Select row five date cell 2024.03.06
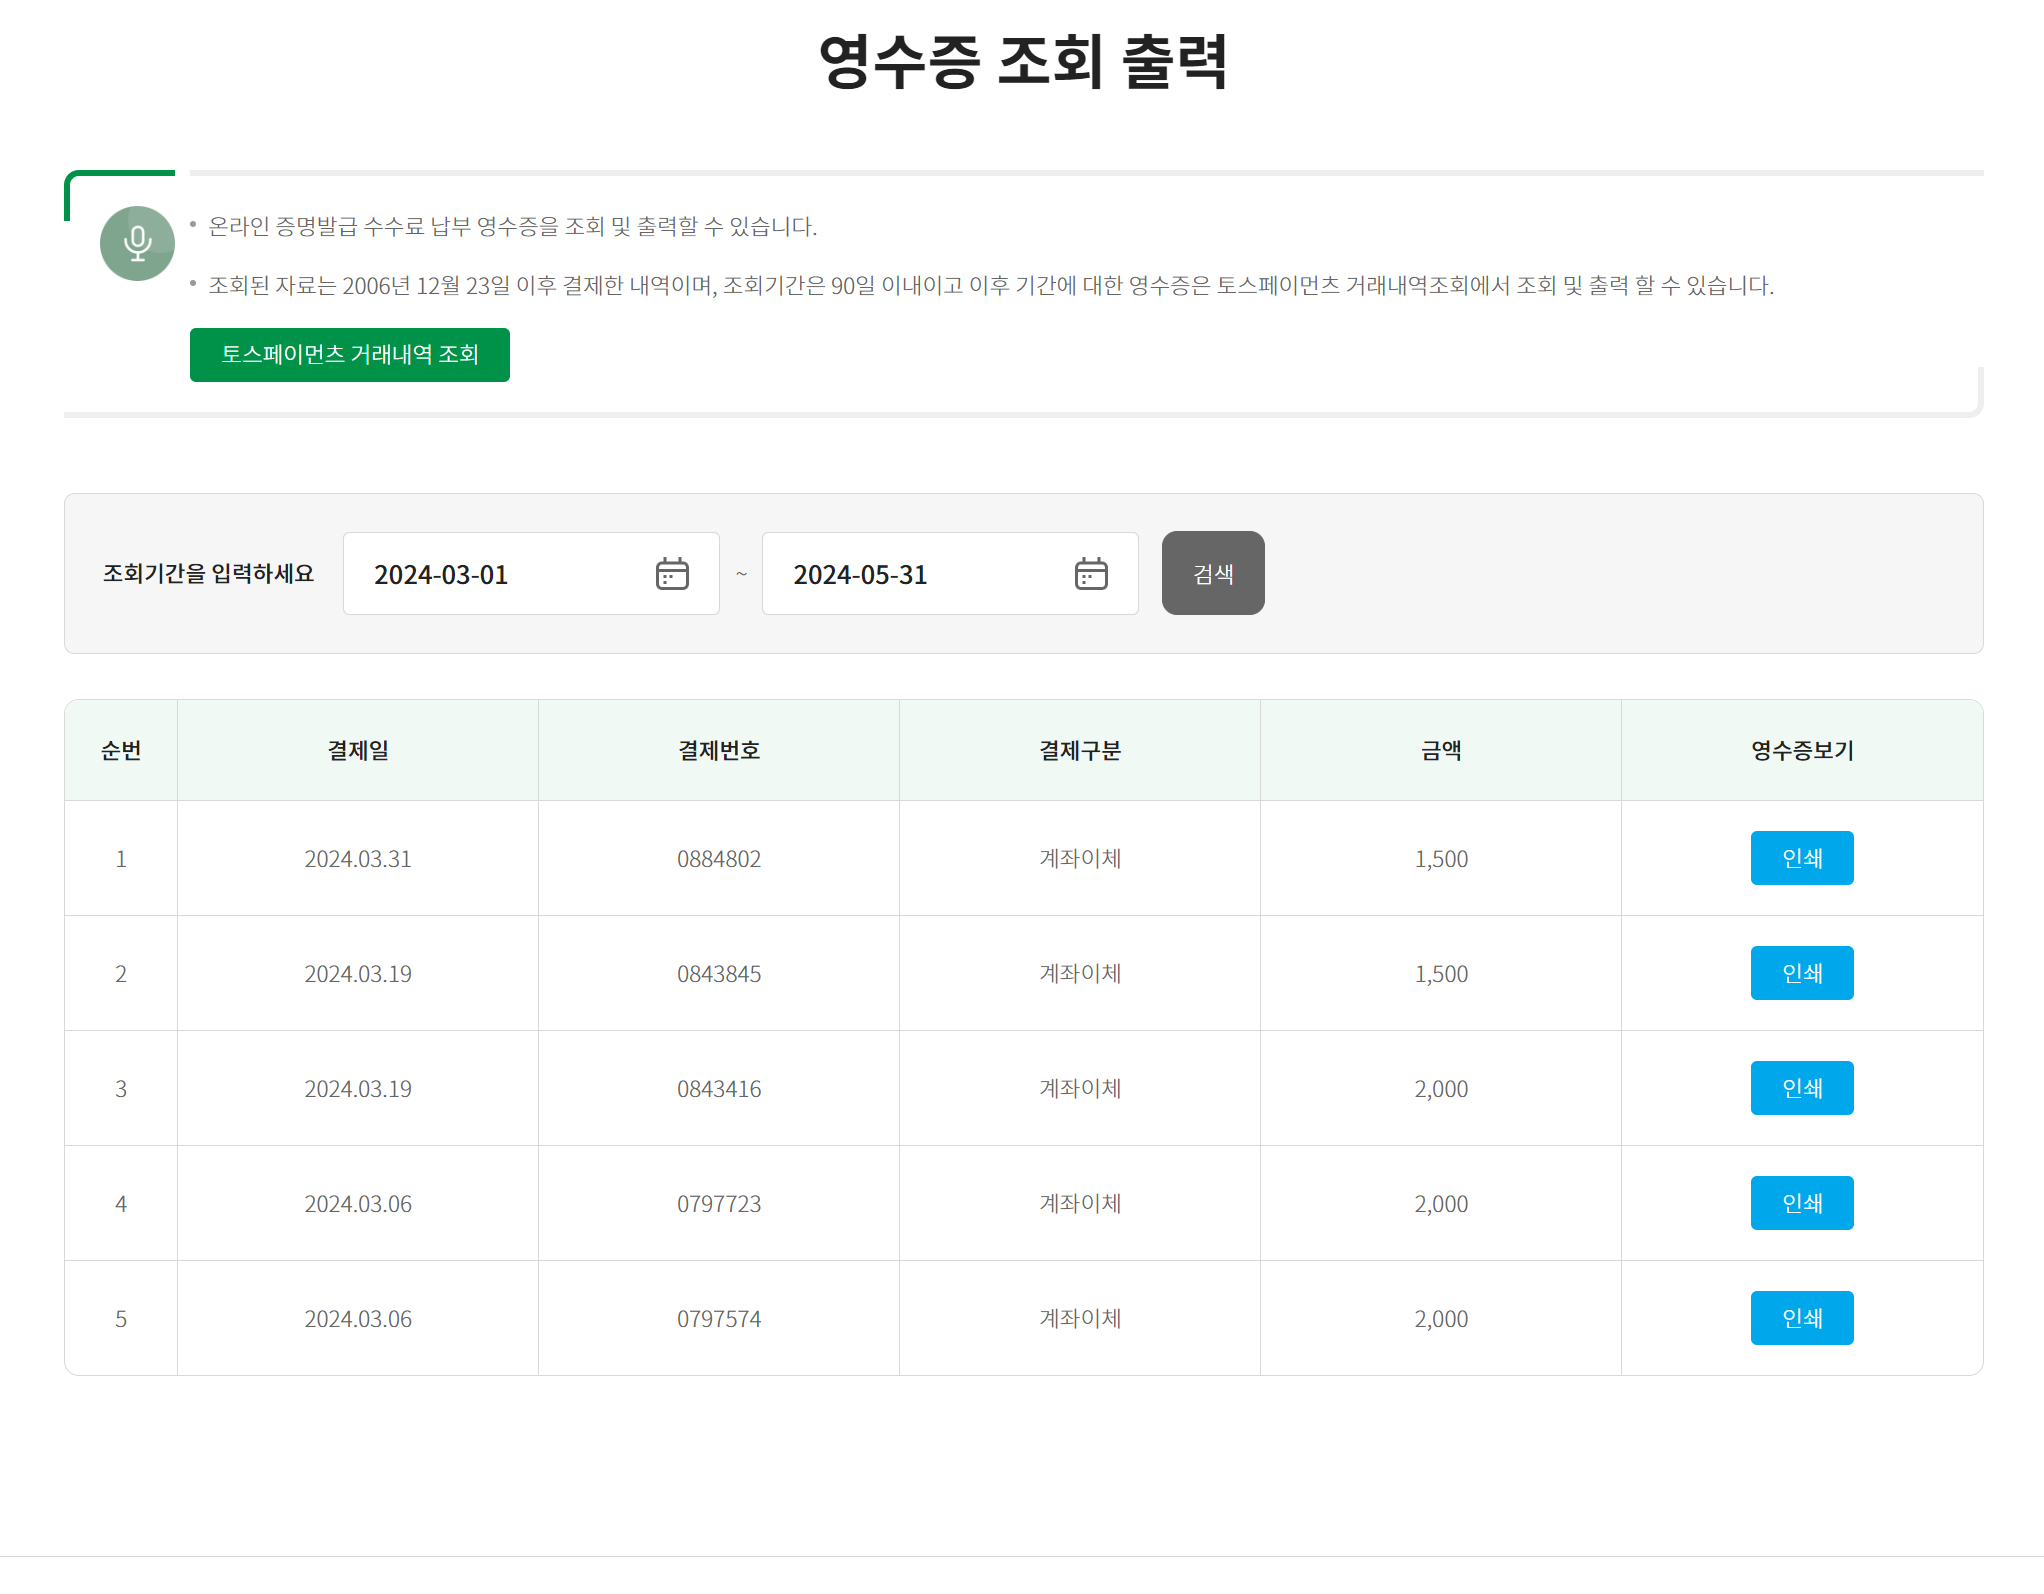Screen dimensions: 2044x1594 [358, 1319]
